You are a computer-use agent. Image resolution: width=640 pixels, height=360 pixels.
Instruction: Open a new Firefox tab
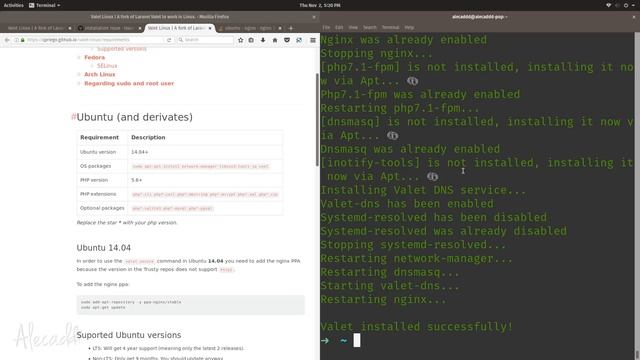click(x=291, y=28)
